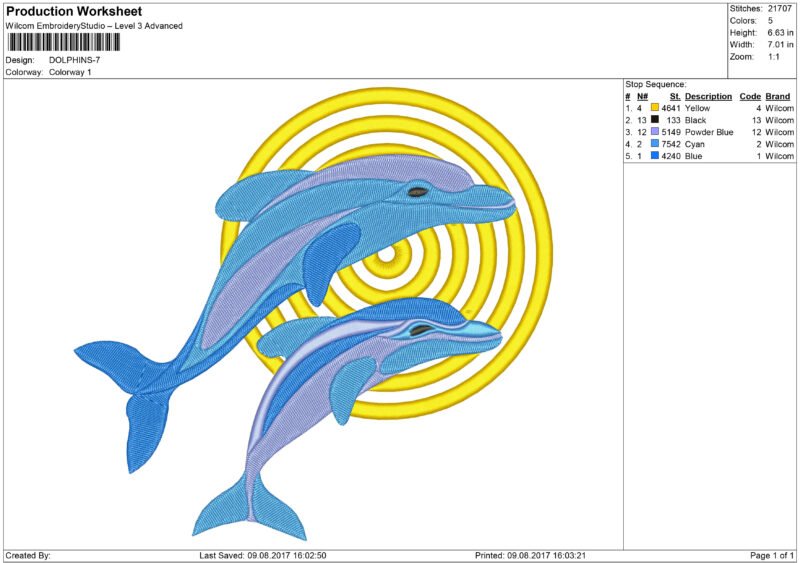Click the 'St.' column header
The image size is (800, 563).
coord(675,96)
